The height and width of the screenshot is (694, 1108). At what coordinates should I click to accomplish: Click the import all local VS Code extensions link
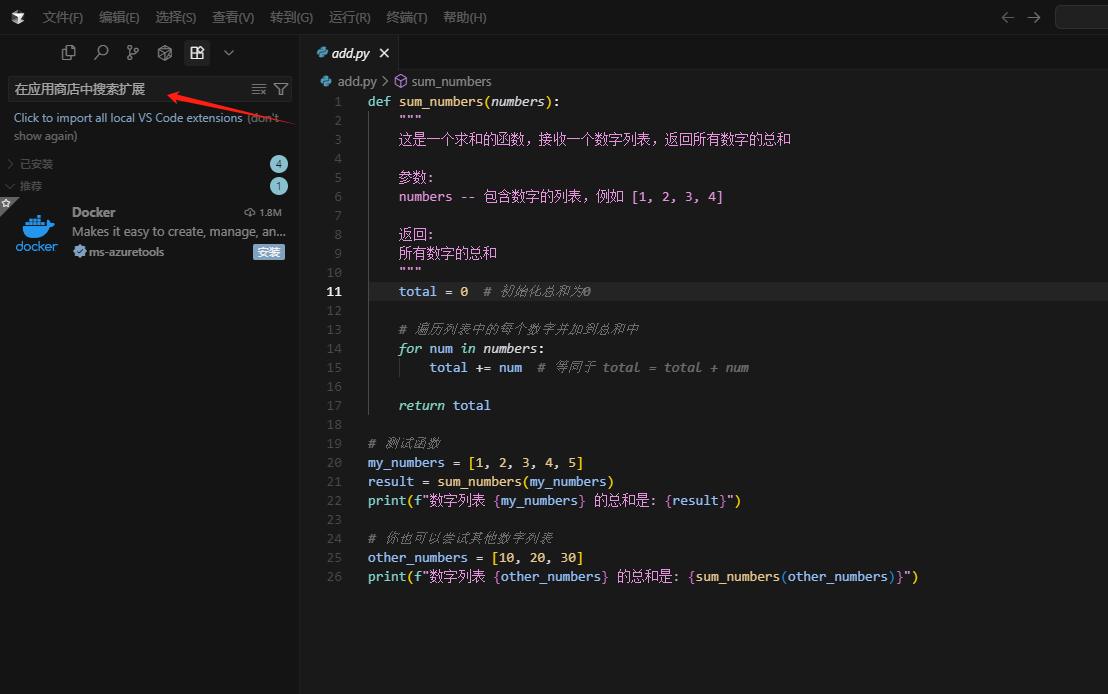(128, 118)
